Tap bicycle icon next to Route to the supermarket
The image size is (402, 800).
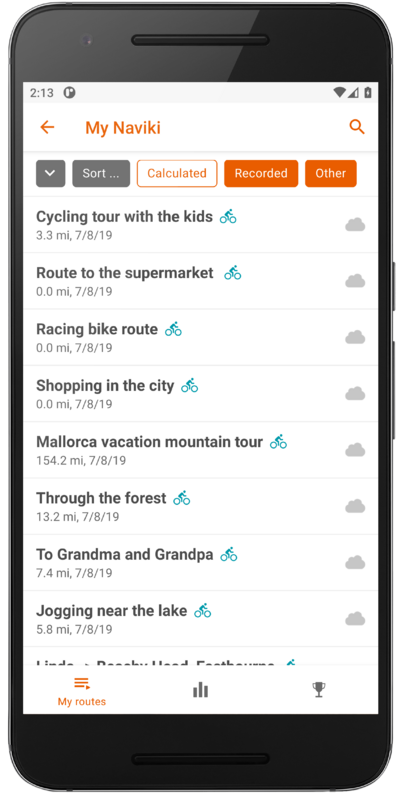coord(233,273)
